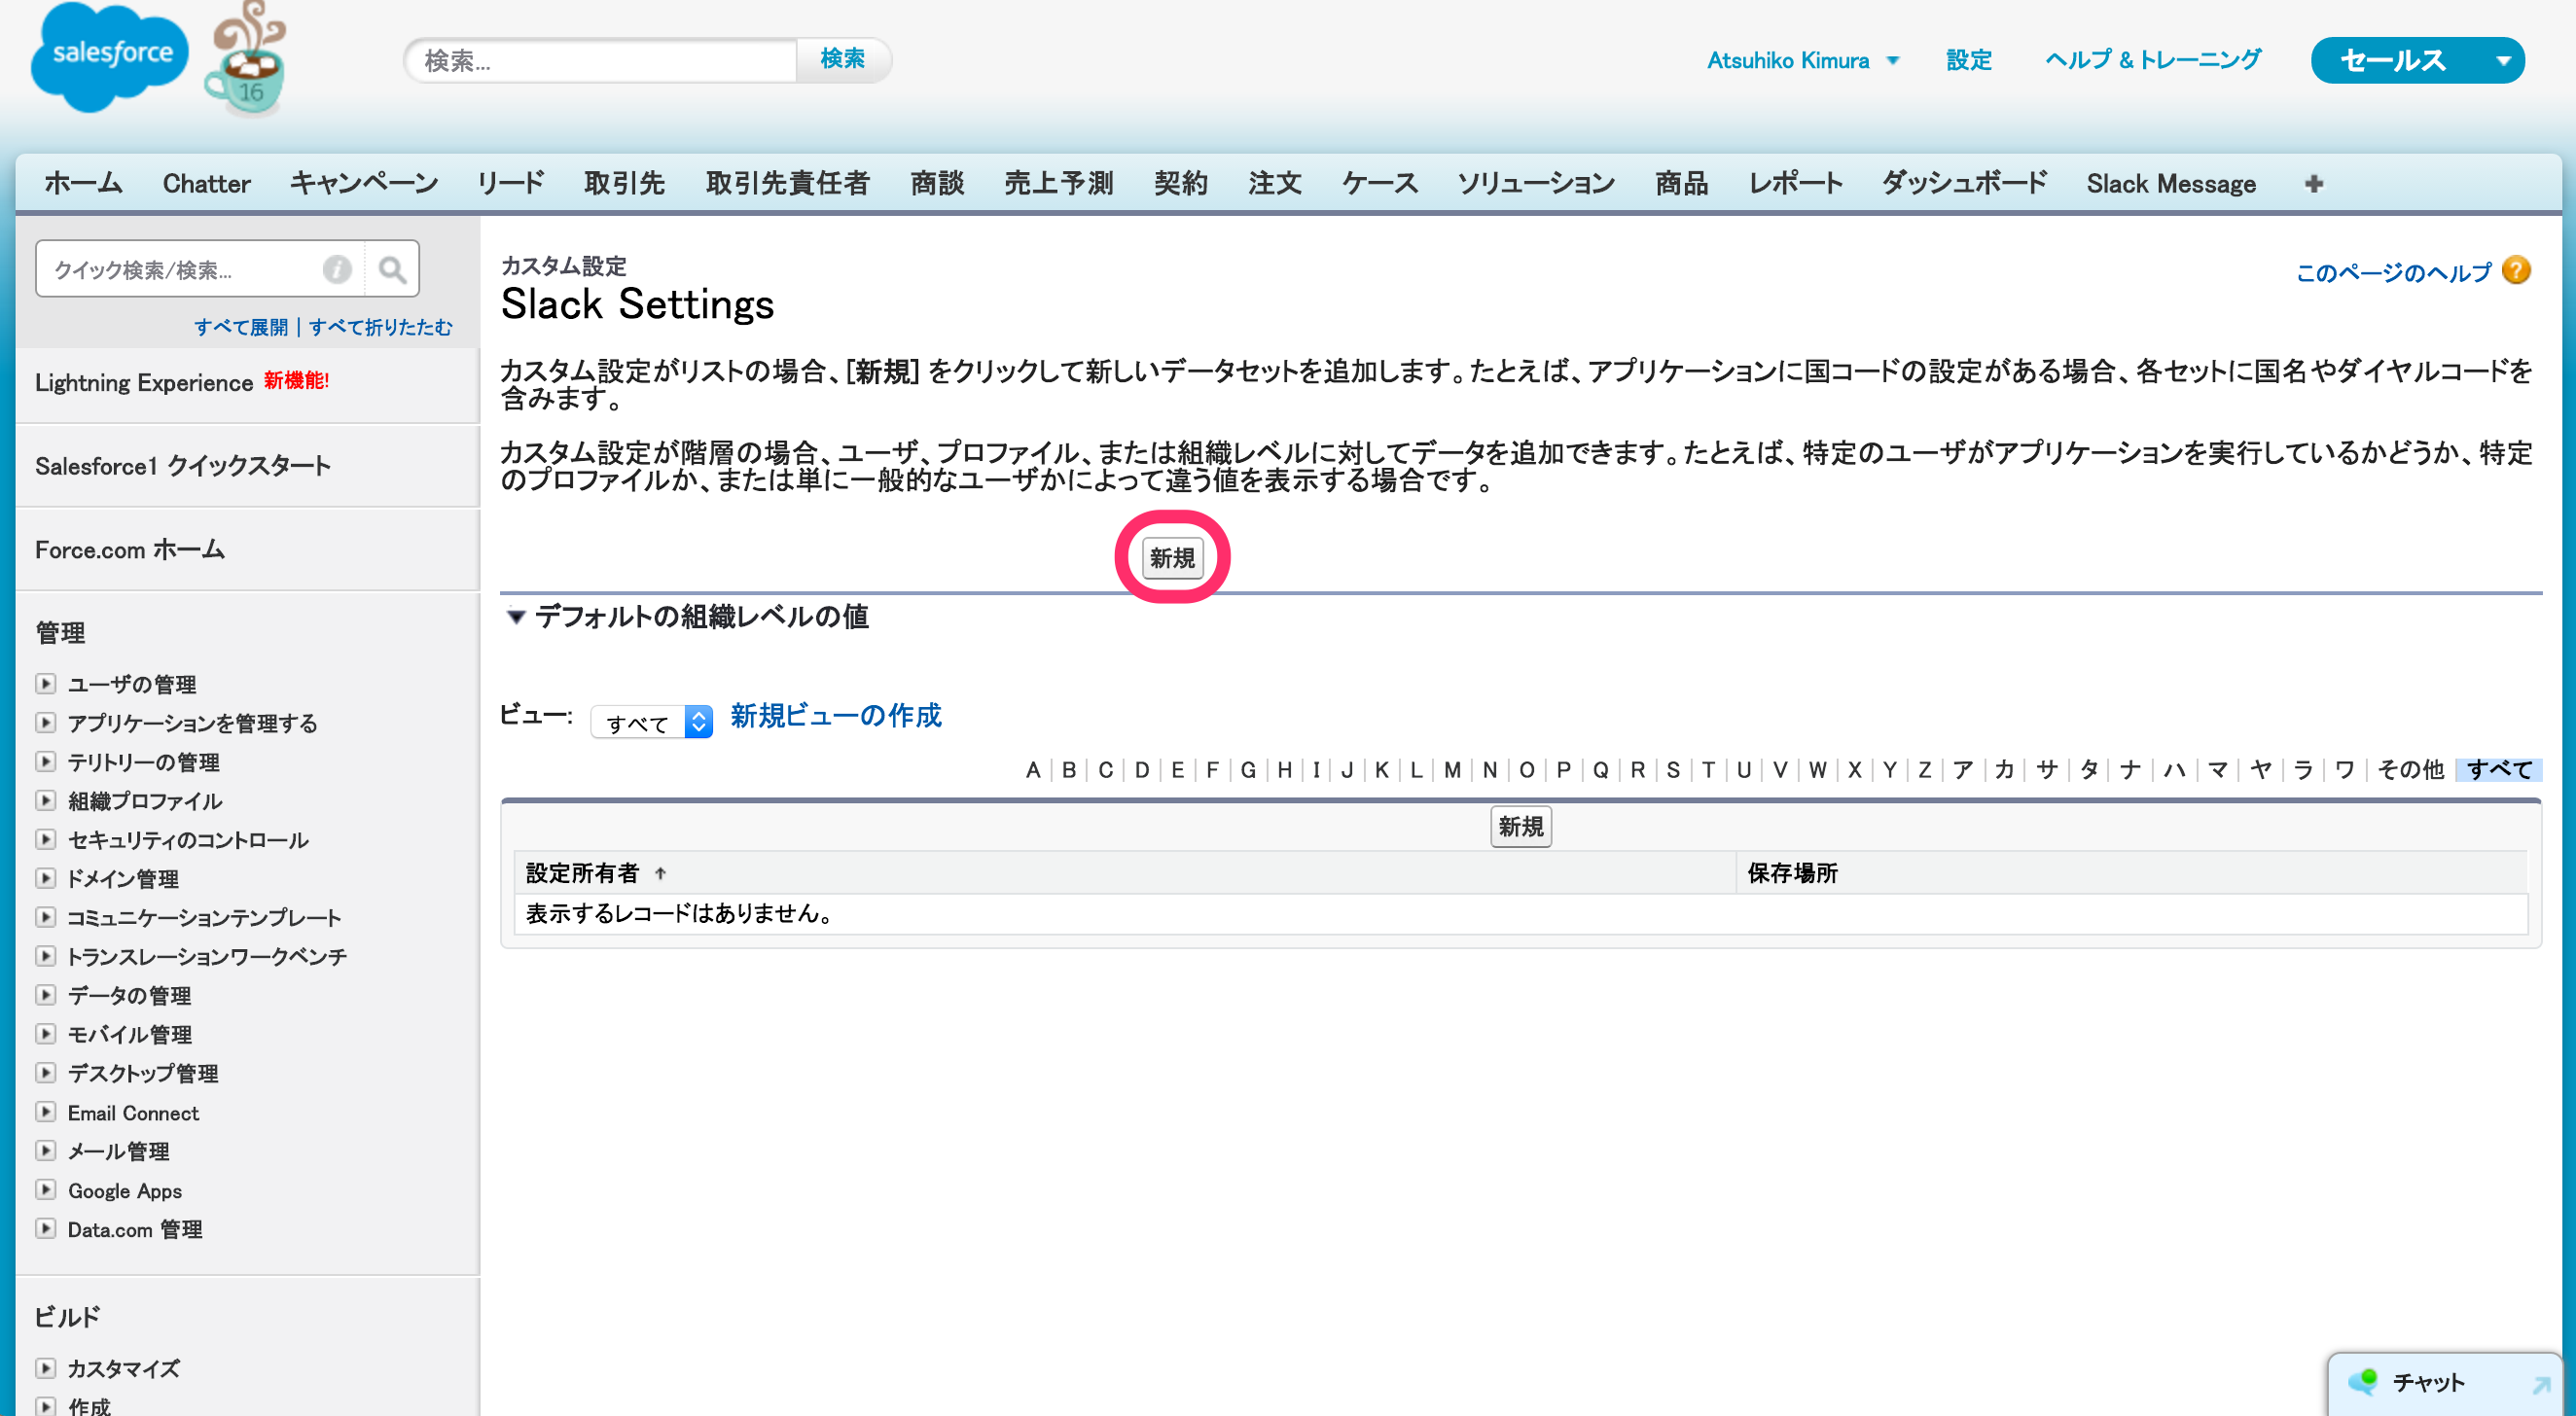Expand データの管理 node
The height and width of the screenshot is (1416, 2576).
45,995
